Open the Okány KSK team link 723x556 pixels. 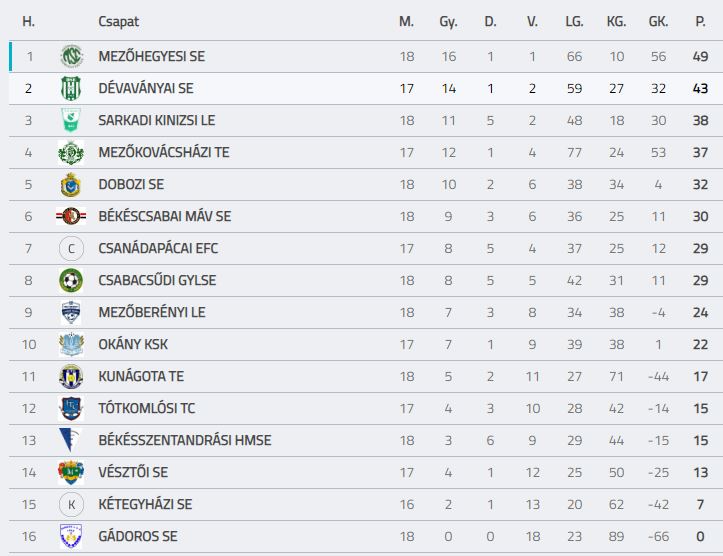coord(133,344)
